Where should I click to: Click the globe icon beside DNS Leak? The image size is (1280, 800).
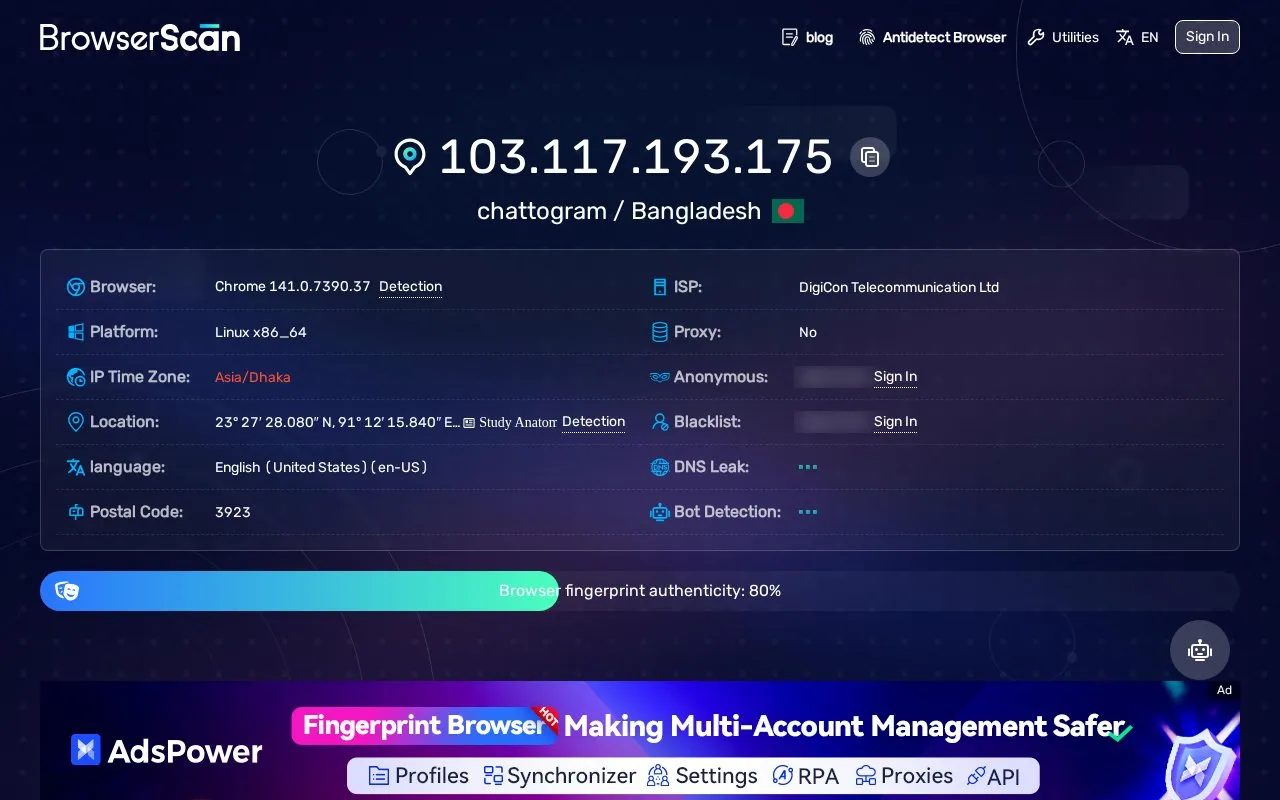tap(660, 467)
